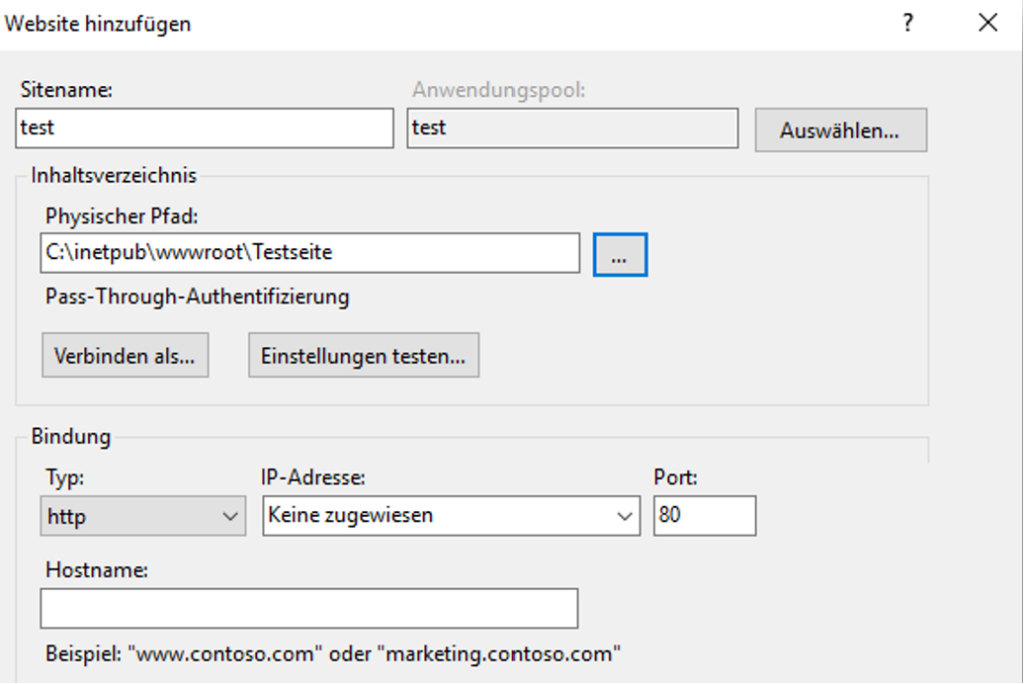Focus the Physischer Pfad input box
Viewport: 1024px width, 684px height.
[311, 253]
